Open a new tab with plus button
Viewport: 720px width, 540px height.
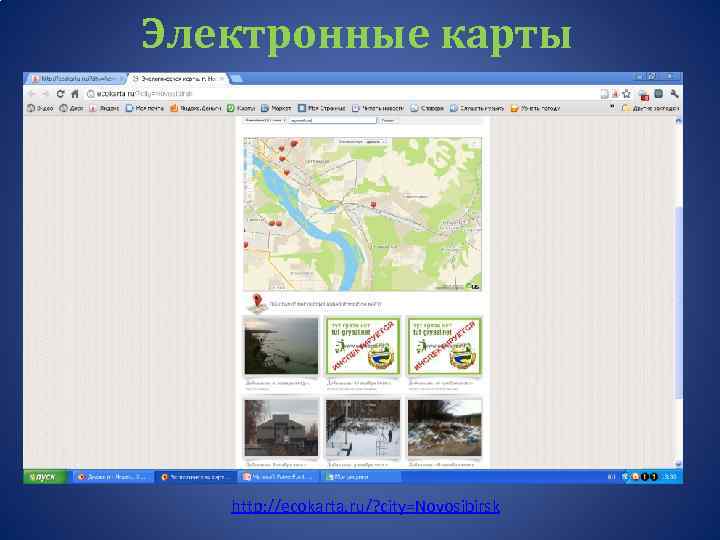coord(236,79)
